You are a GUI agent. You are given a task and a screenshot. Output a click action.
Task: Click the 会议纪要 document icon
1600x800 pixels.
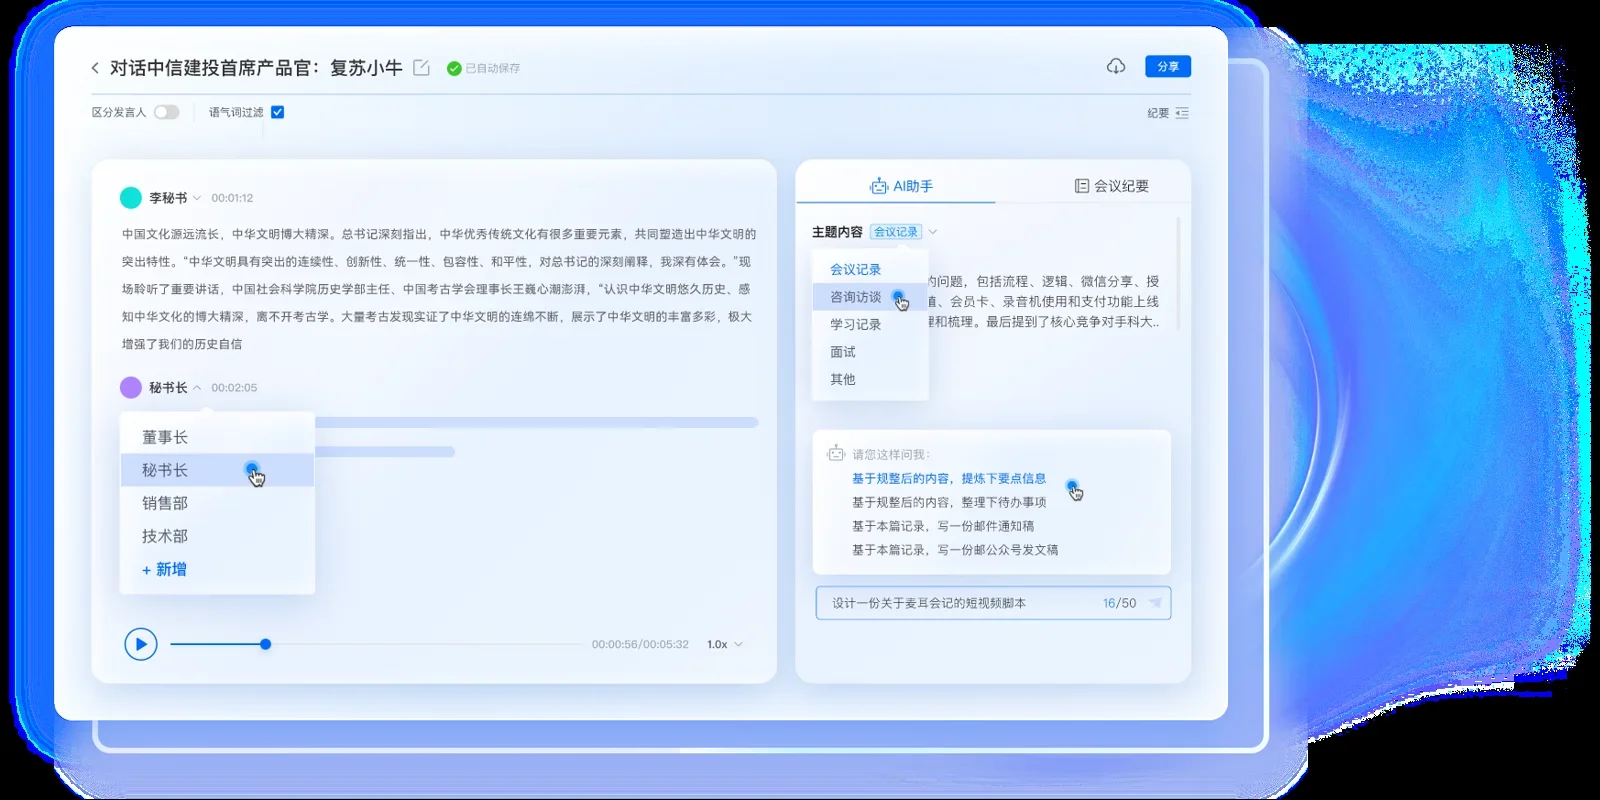coord(1081,186)
